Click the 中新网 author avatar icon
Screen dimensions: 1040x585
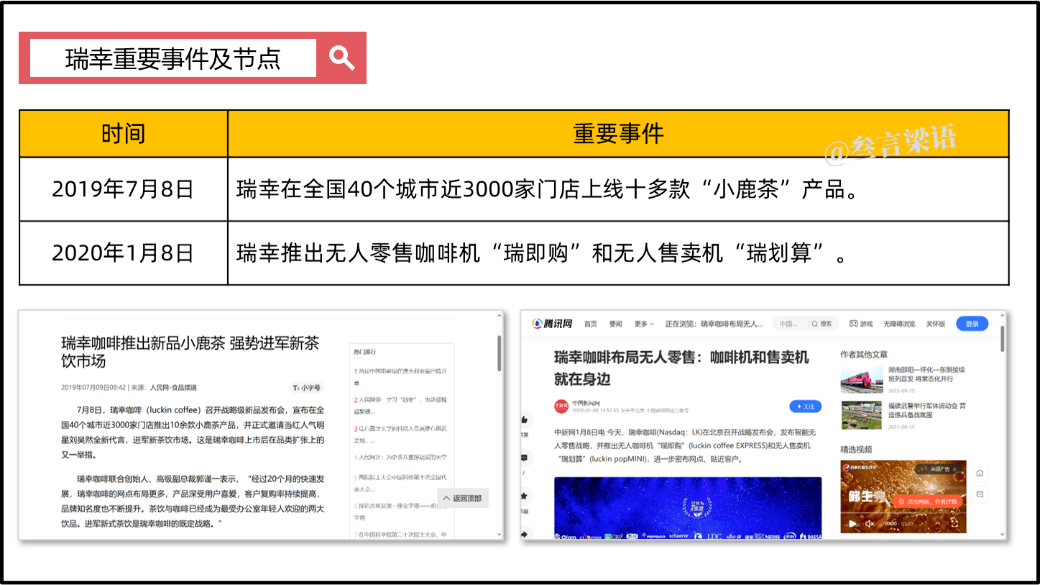561,406
